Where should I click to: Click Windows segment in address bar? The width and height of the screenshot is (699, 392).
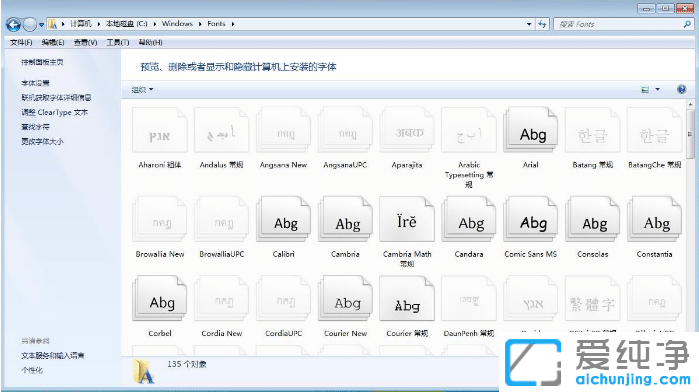pos(177,24)
